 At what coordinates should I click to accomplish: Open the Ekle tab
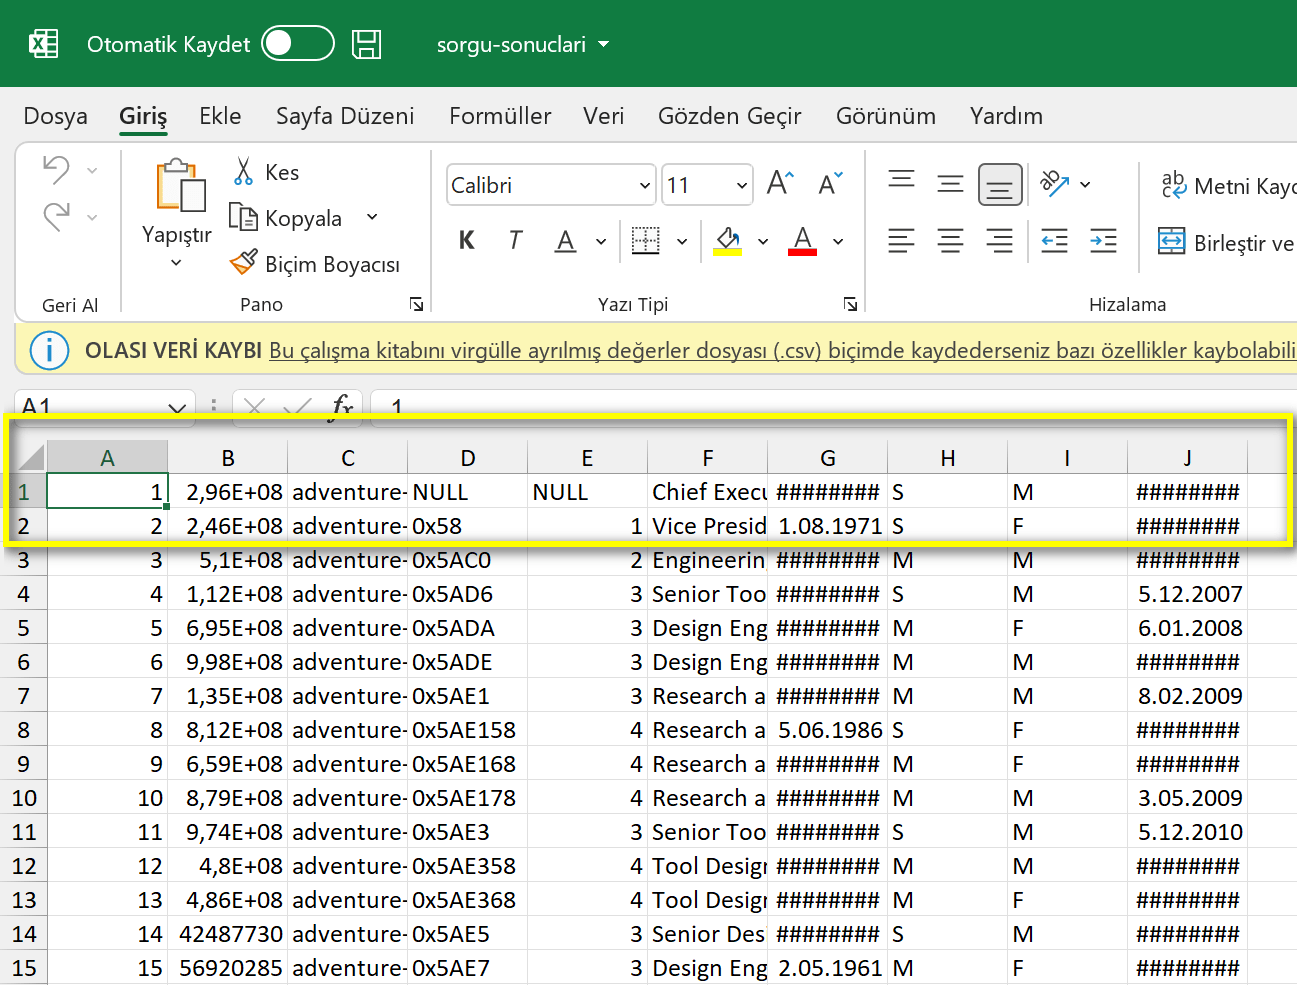point(220,116)
